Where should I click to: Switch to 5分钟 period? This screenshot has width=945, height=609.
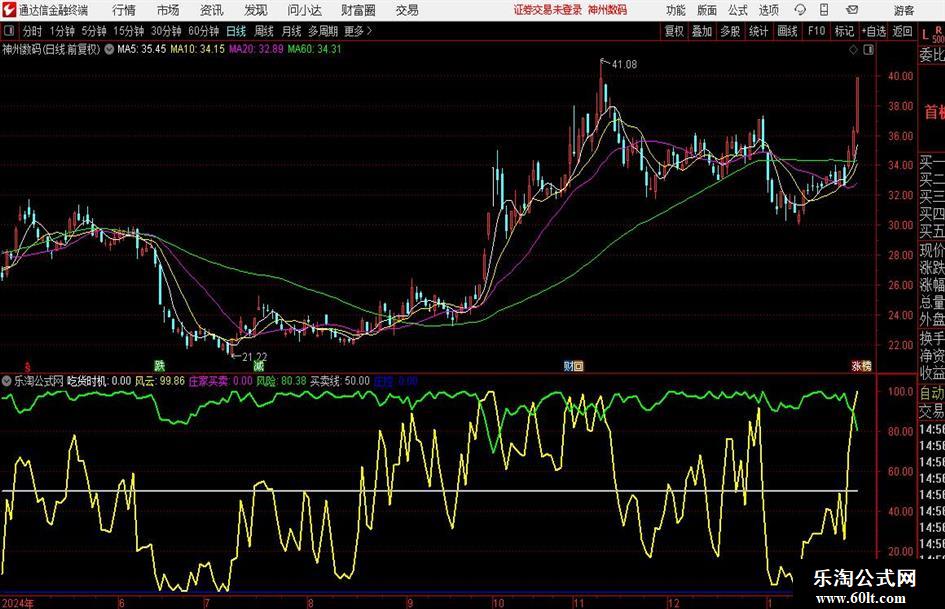pos(94,31)
